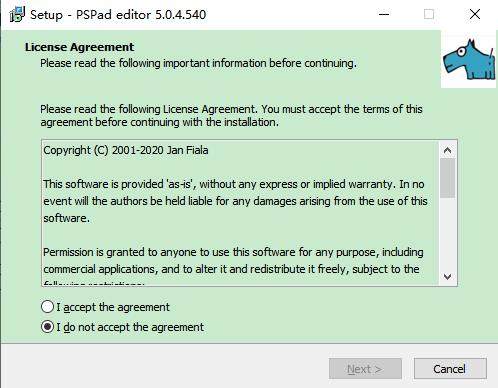
Task: Minimize the Setup window
Action: [384, 14]
